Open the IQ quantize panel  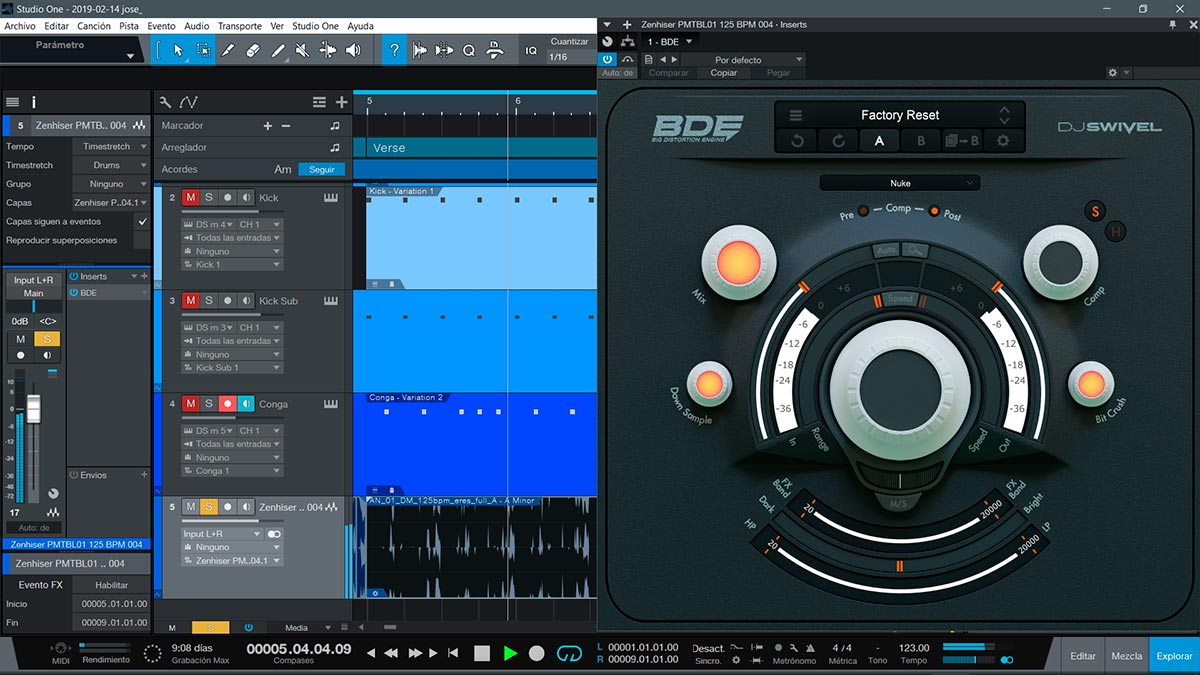pos(531,50)
